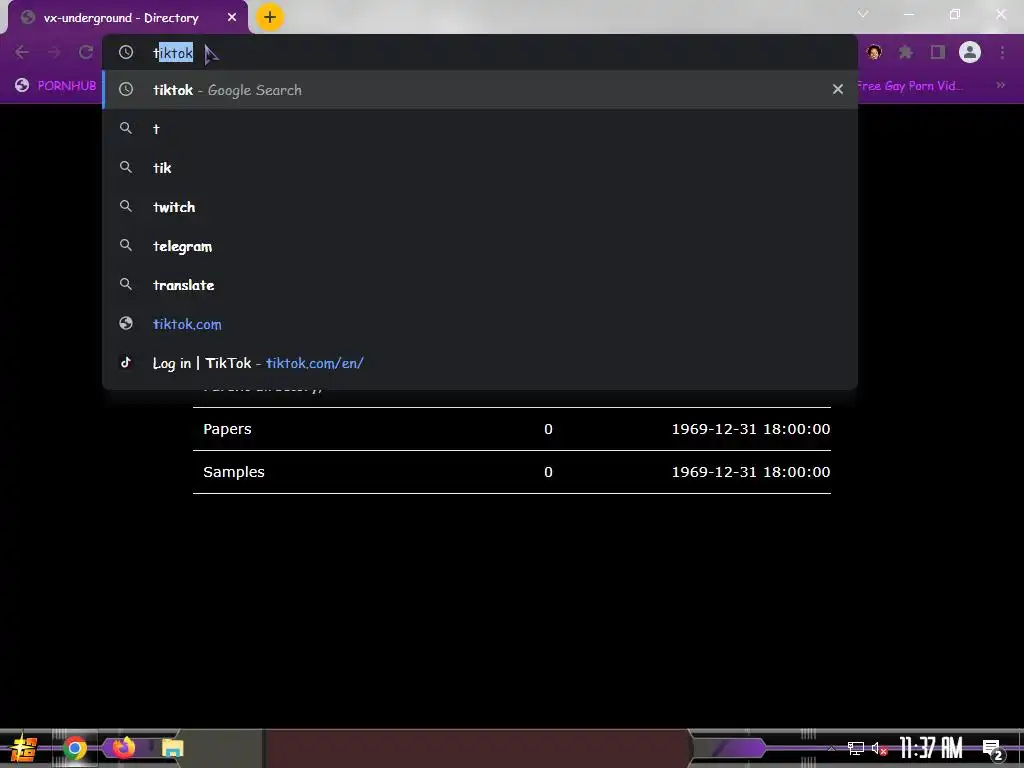Open the Log in | TikTok suggestion
The height and width of the screenshot is (768, 1024).
(x=480, y=363)
